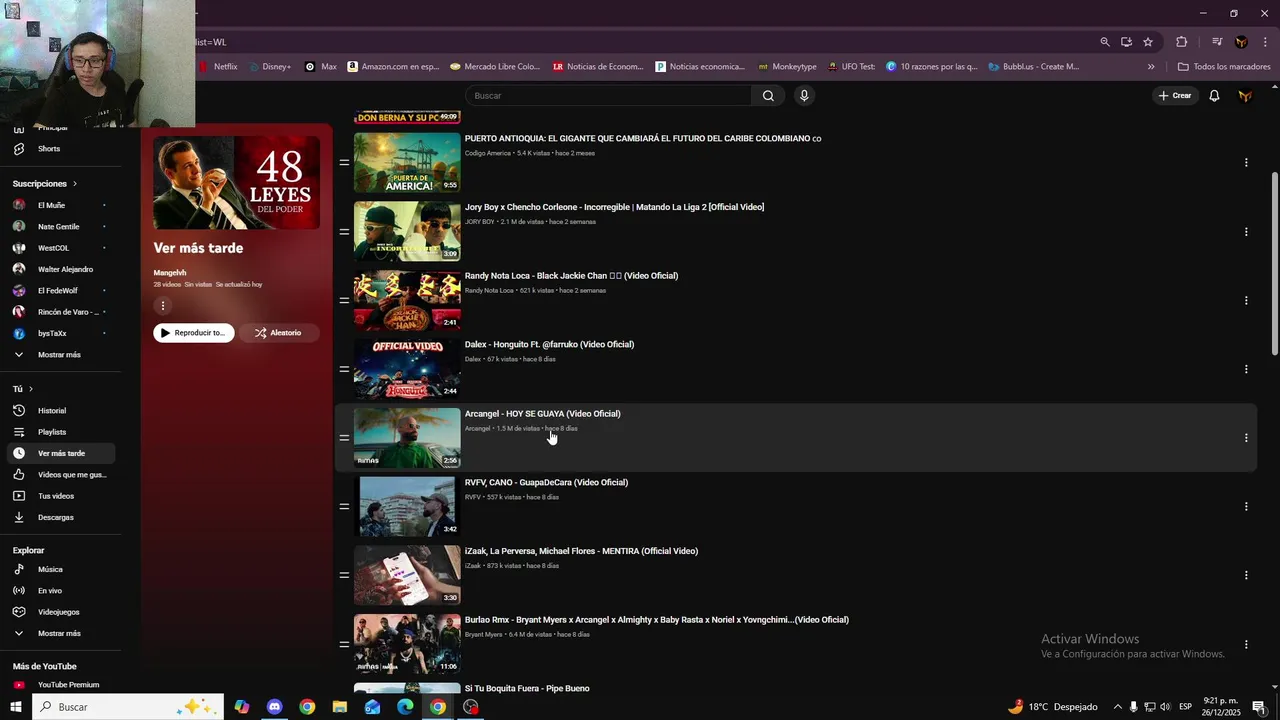The image size is (1280, 720).
Task: Start voice search with microphone icon
Action: point(804,96)
